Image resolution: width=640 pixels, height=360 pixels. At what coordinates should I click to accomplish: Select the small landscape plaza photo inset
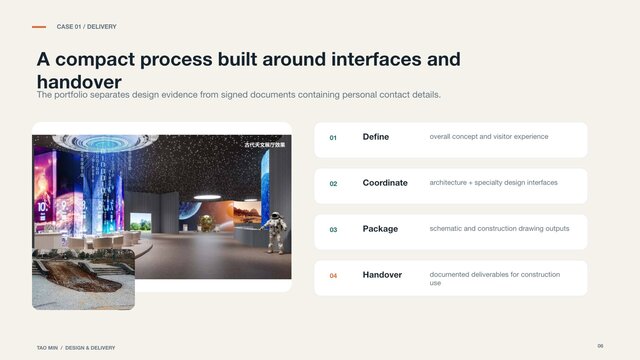coord(84,280)
